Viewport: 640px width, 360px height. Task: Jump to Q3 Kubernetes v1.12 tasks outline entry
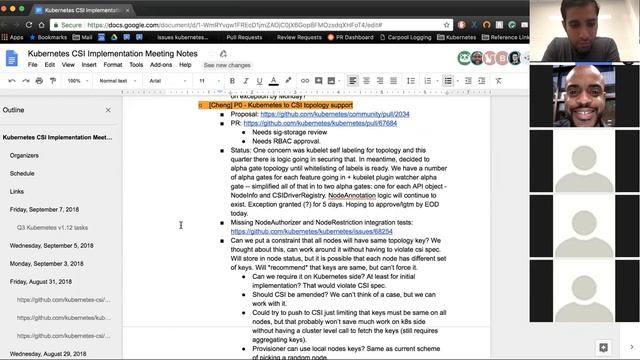(52, 228)
